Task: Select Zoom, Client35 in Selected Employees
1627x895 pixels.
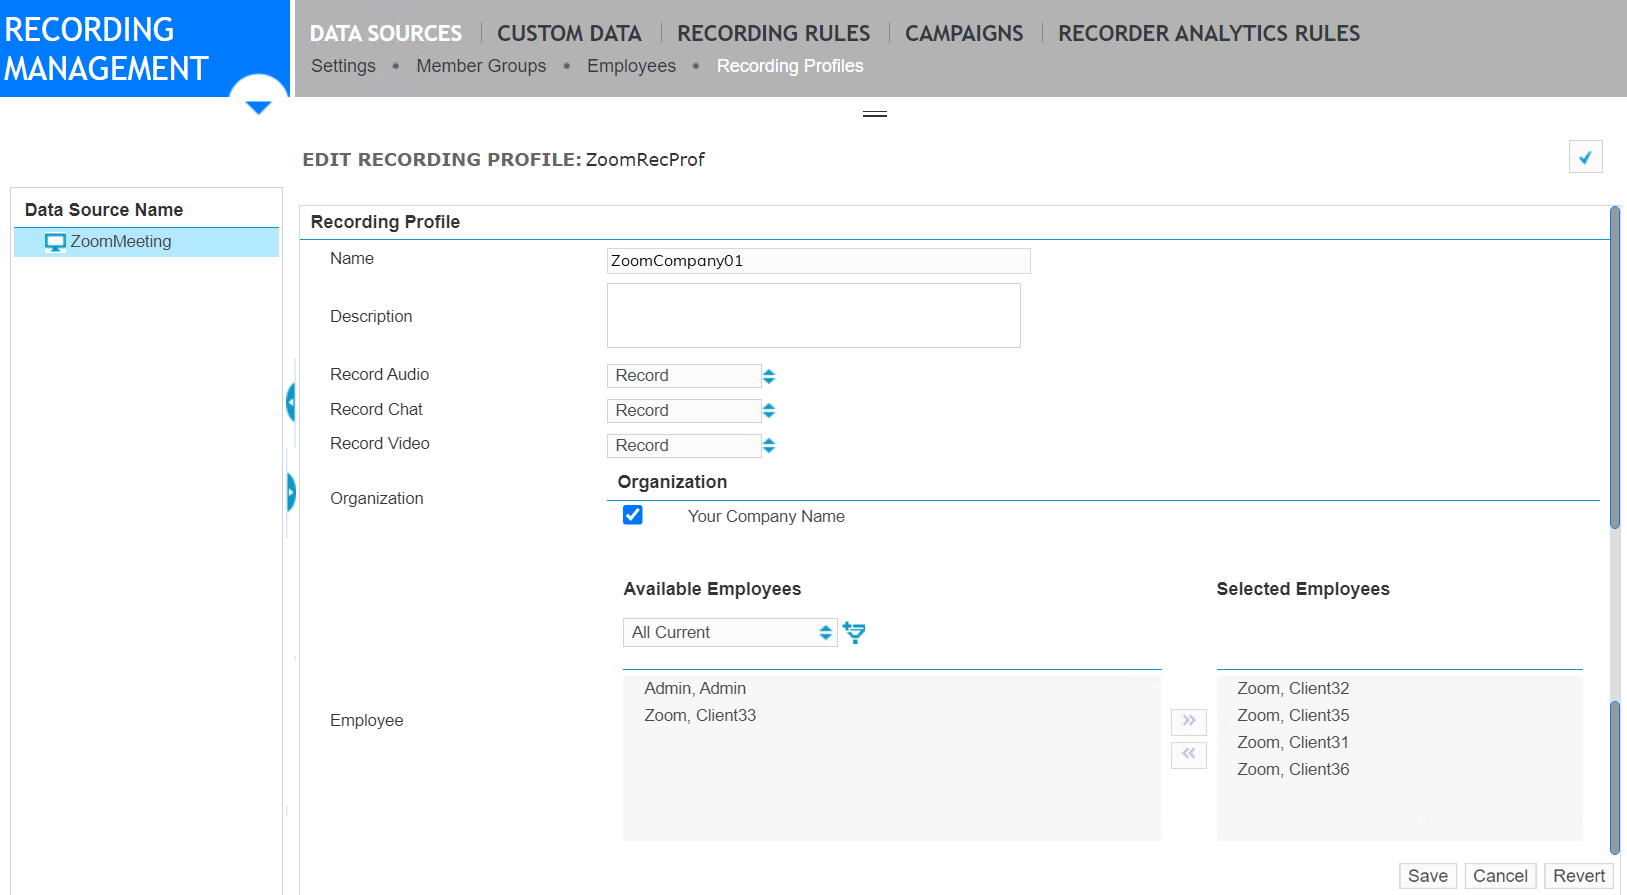Action: click(1293, 715)
